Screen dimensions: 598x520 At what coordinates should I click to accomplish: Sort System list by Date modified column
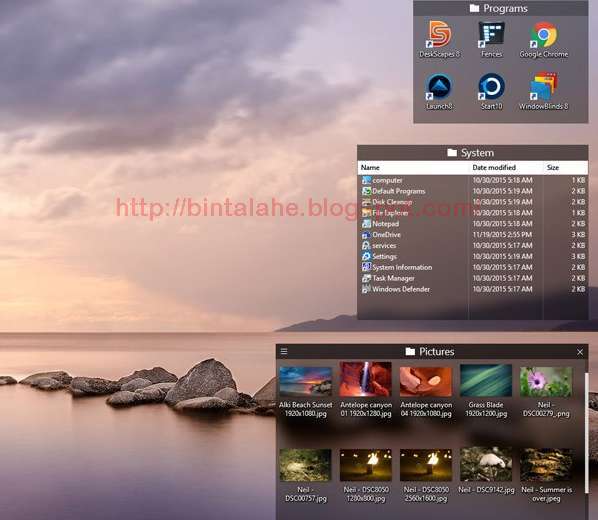coord(505,167)
